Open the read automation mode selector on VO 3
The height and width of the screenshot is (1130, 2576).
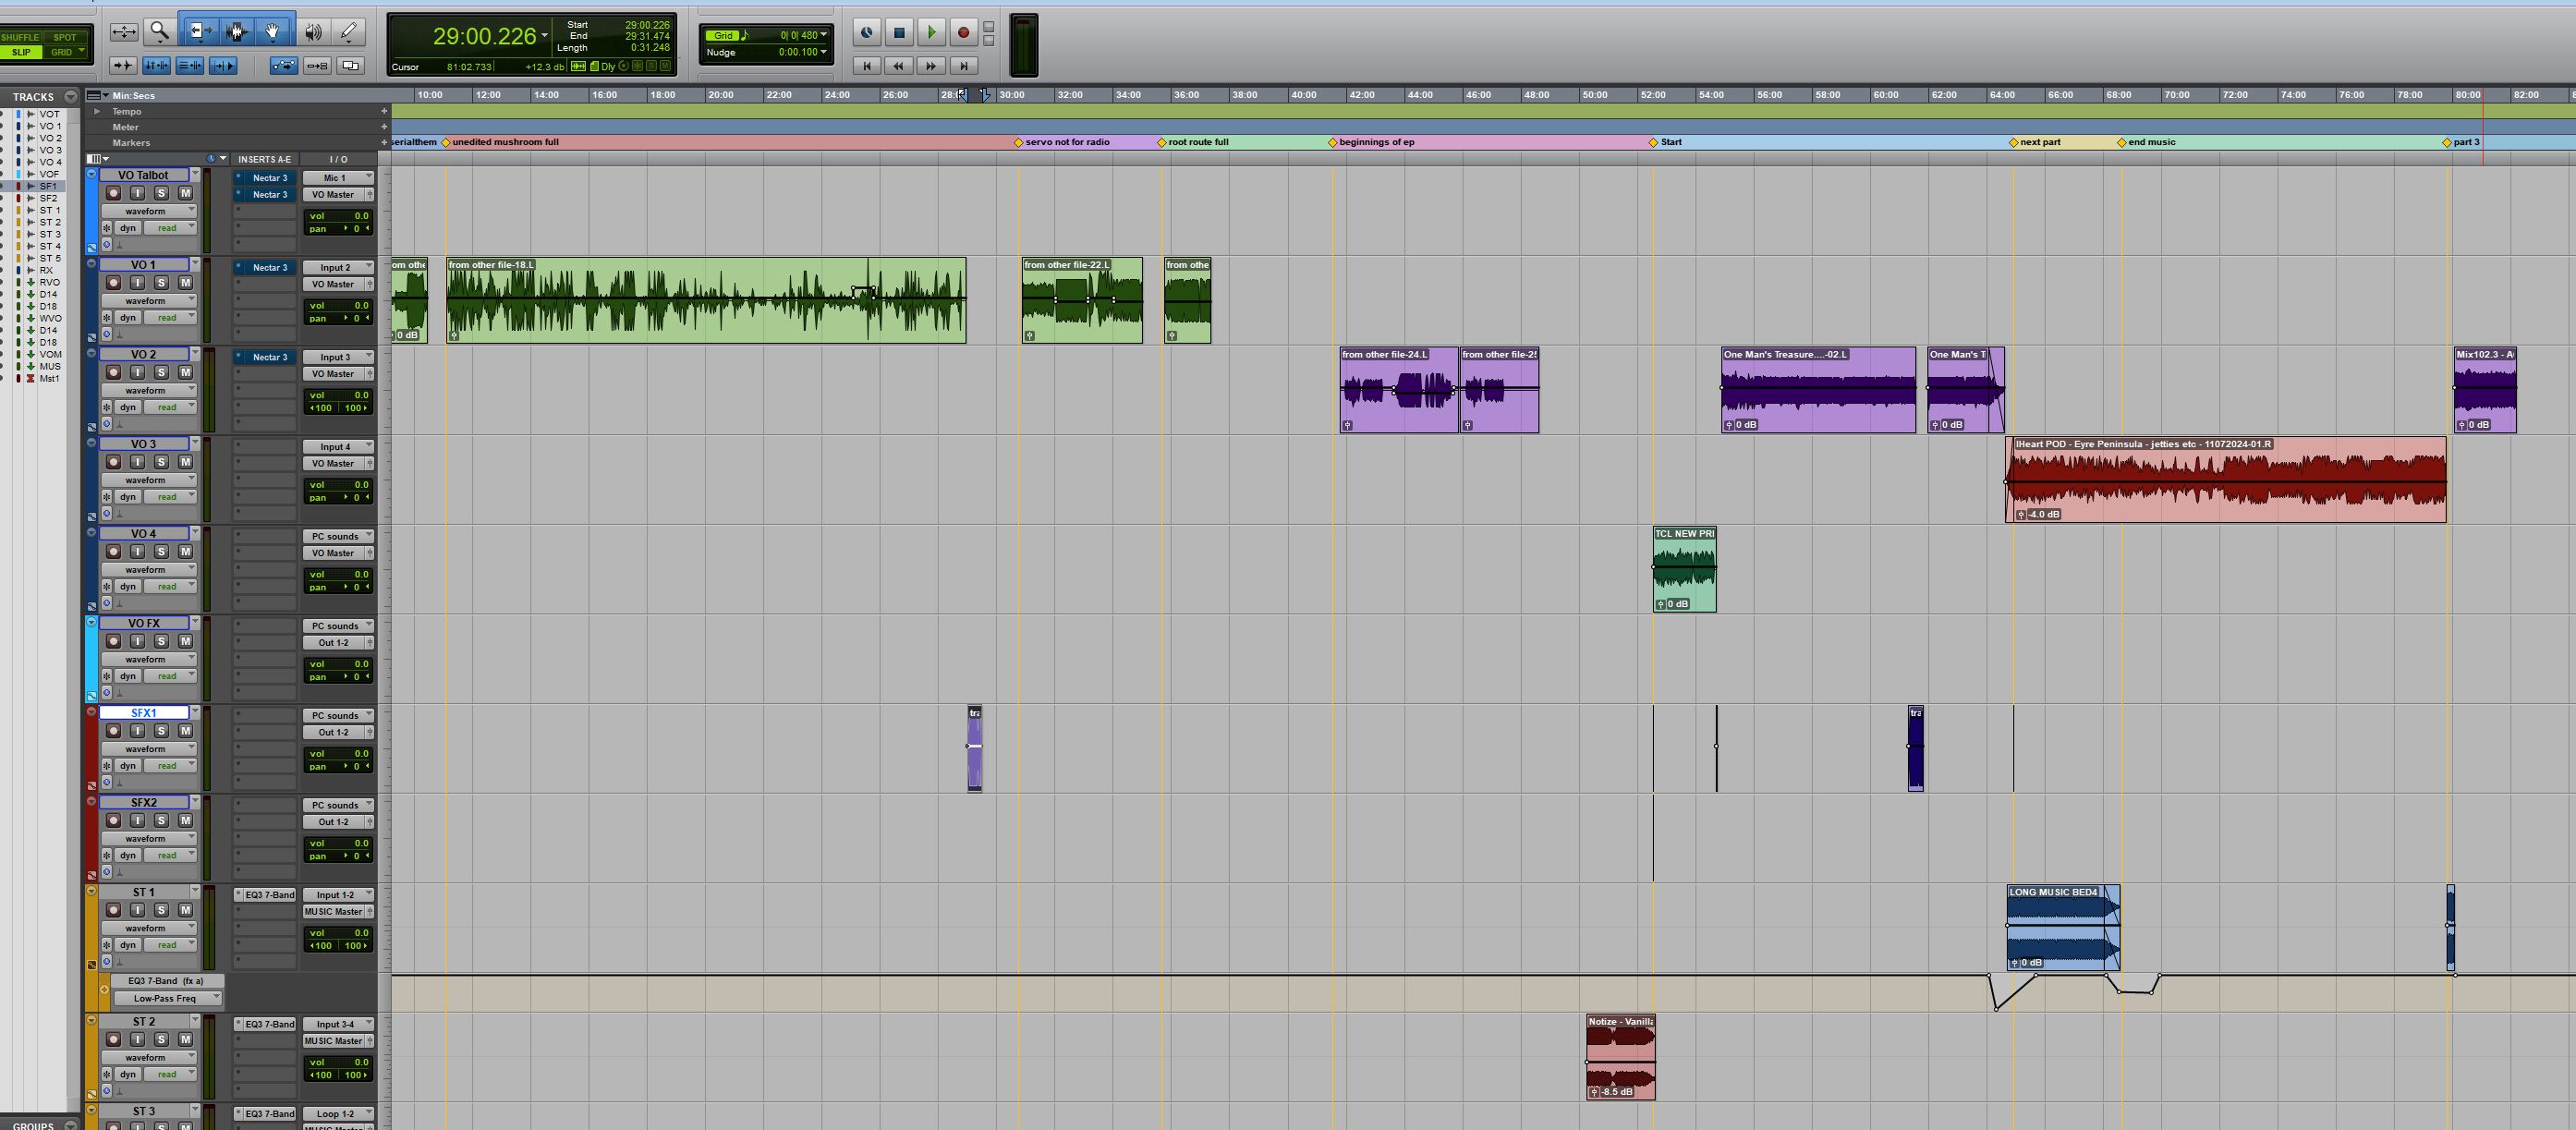[170, 496]
